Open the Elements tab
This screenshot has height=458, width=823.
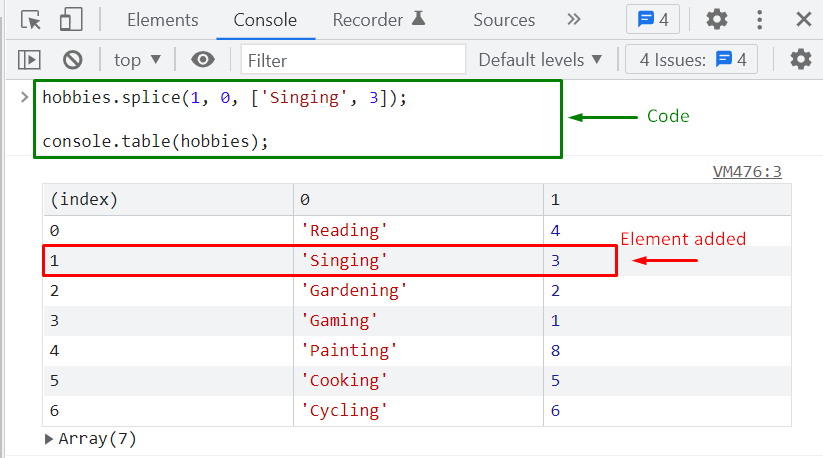pos(163,20)
